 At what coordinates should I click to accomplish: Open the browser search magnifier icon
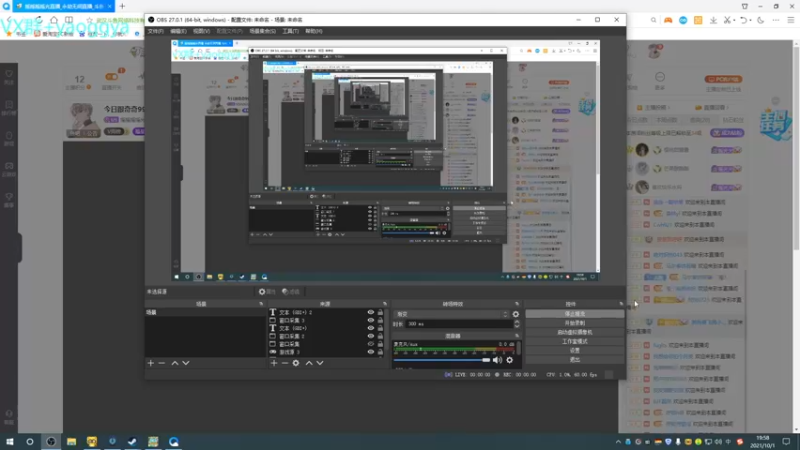654,20
